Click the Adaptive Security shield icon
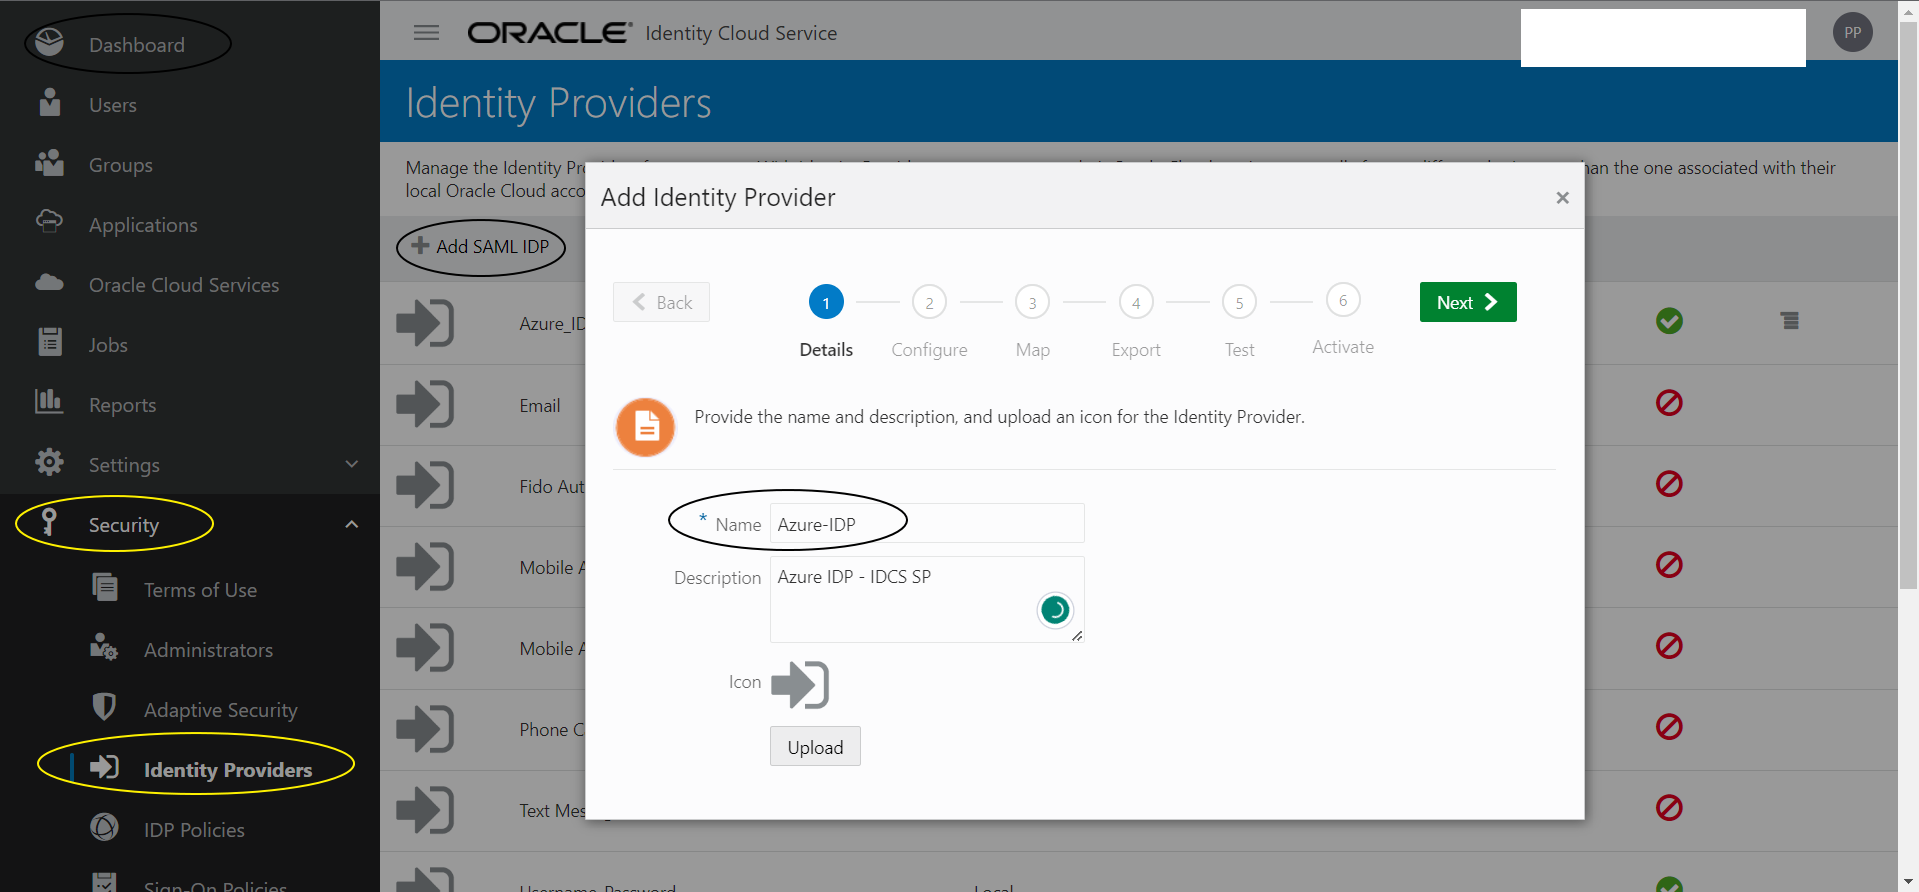The image size is (1919, 892). click(104, 707)
